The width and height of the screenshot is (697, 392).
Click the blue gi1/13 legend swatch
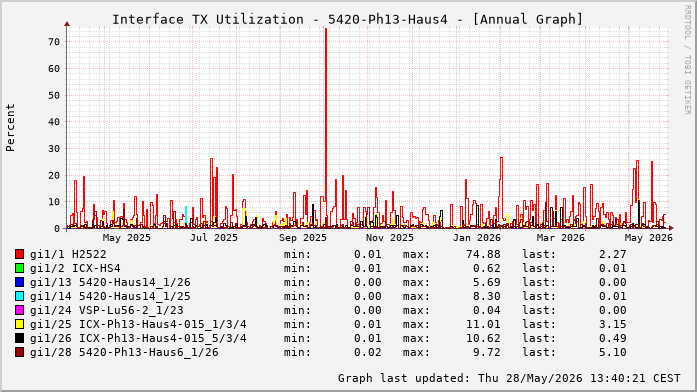(19, 282)
